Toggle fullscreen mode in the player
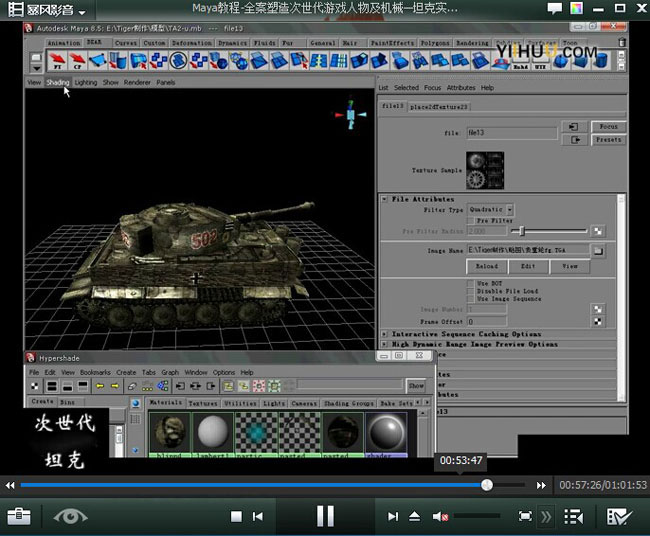Image resolution: width=650 pixels, height=536 pixels. tap(525, 517)
